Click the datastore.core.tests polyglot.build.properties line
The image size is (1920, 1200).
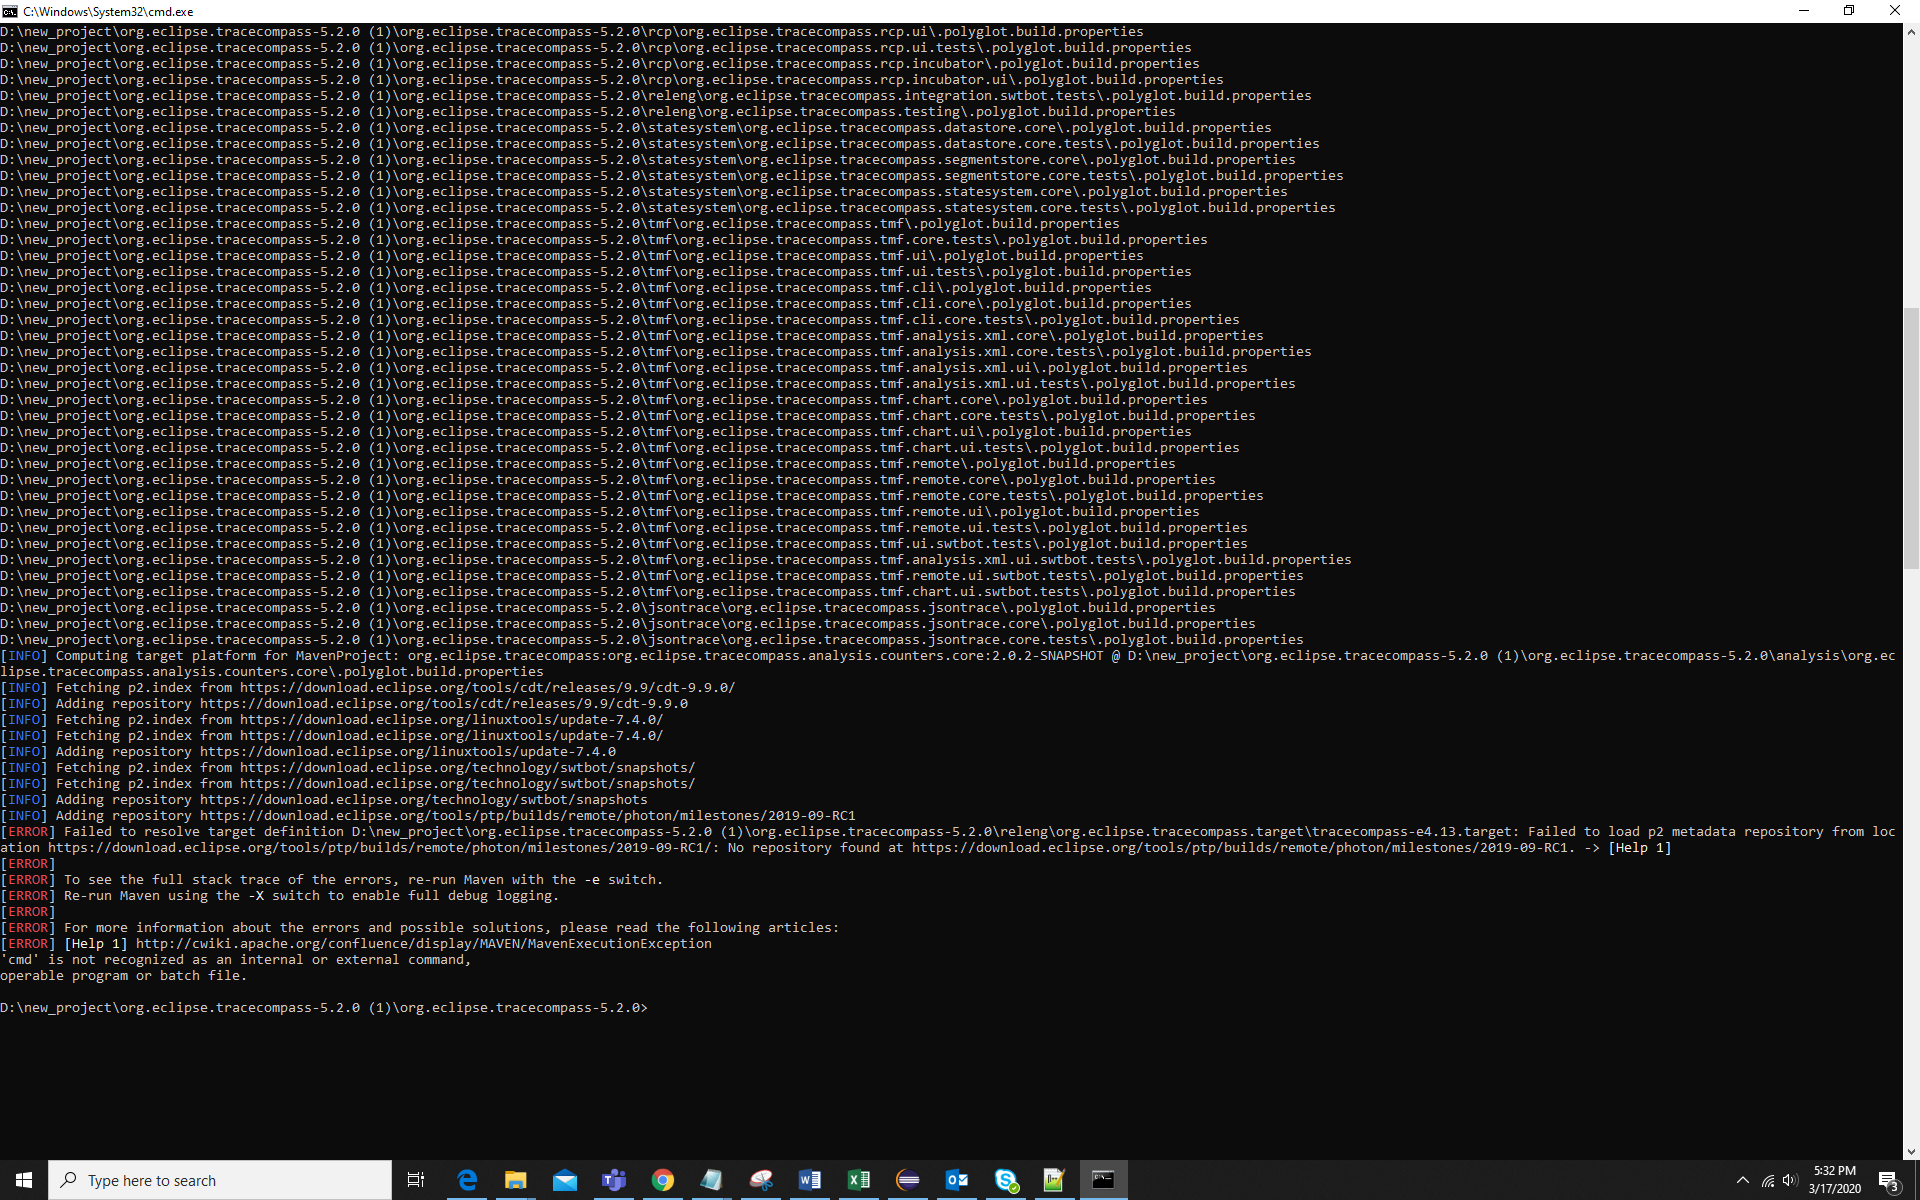pyautogui.click(x=660, y=143)
